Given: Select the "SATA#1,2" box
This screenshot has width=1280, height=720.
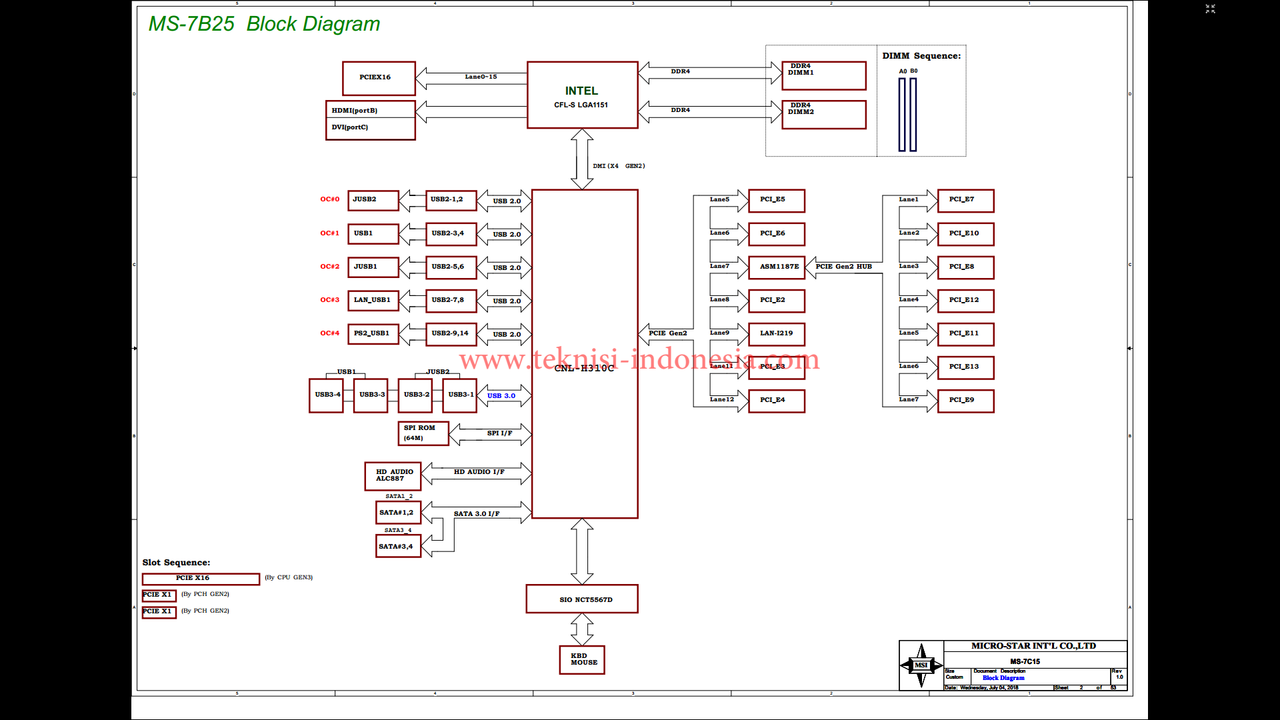Looking at the screenshot, I should click(399, 513).
